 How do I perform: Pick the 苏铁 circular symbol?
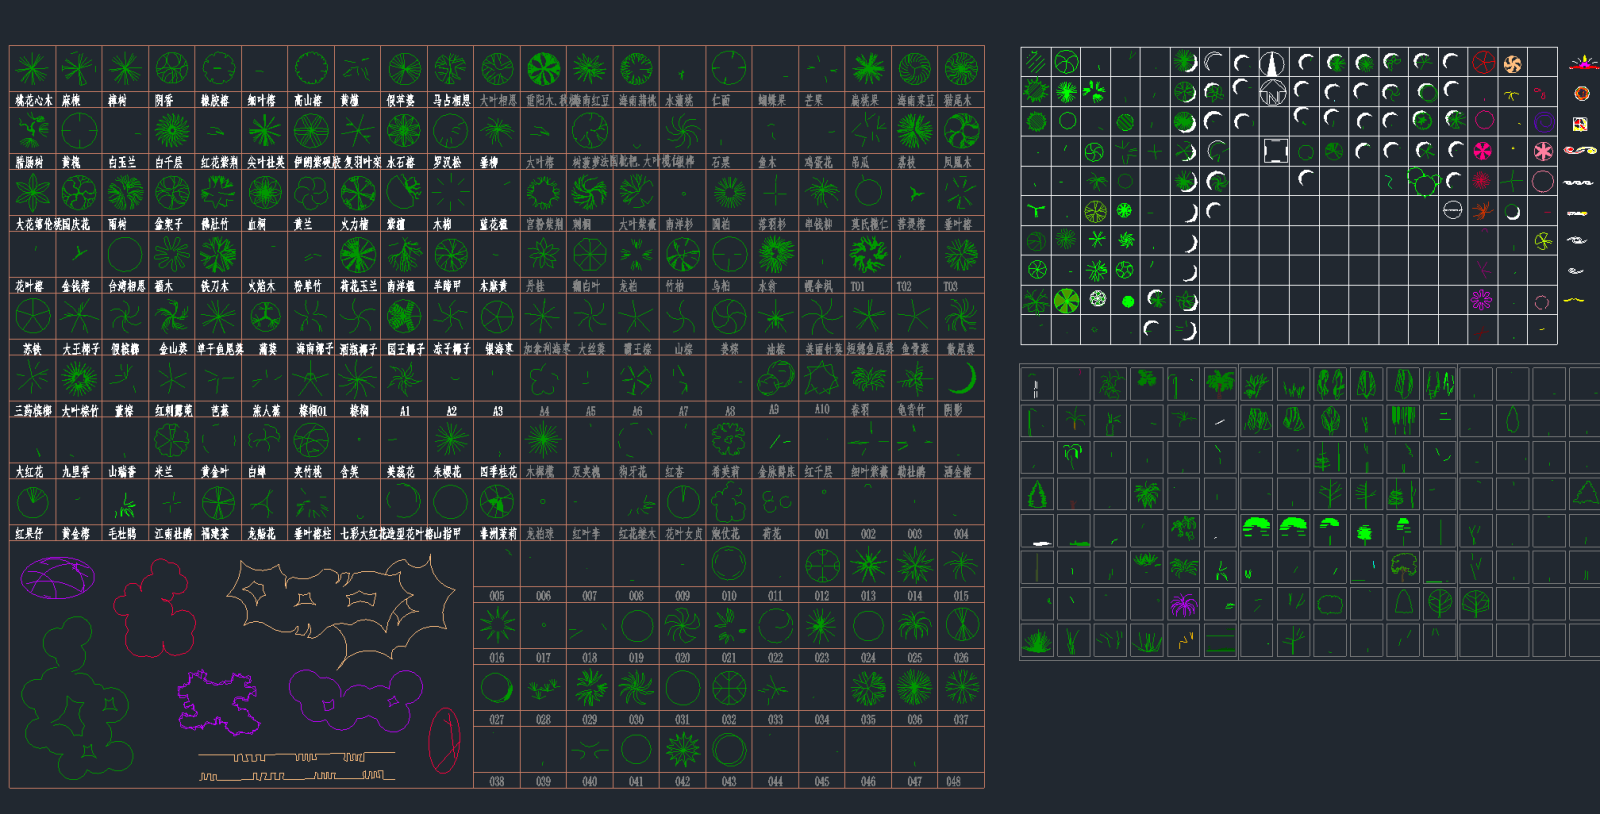click(32, 317)
